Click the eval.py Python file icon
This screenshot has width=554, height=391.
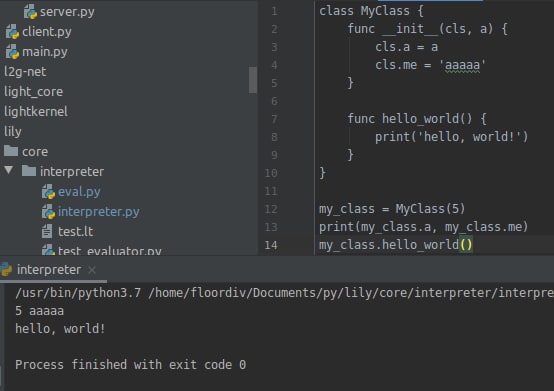[48, 192]
